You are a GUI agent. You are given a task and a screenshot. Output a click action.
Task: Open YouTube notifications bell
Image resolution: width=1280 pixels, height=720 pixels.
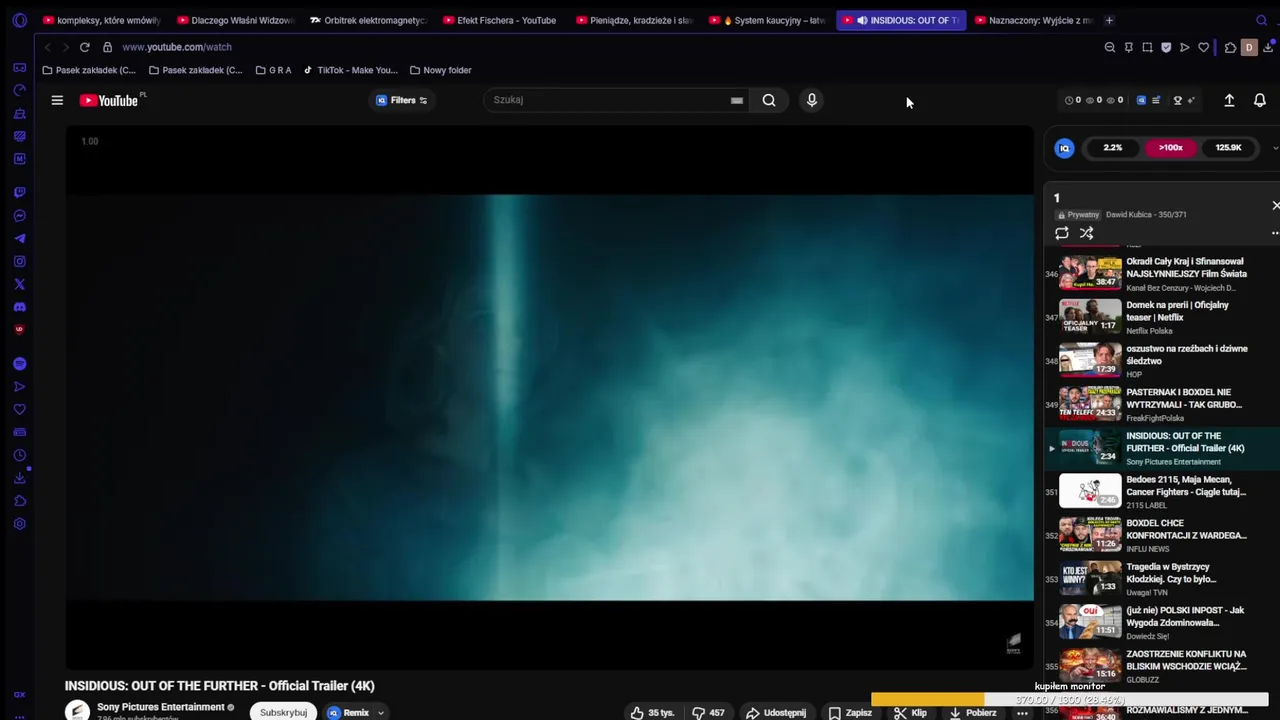point(1260,100)
